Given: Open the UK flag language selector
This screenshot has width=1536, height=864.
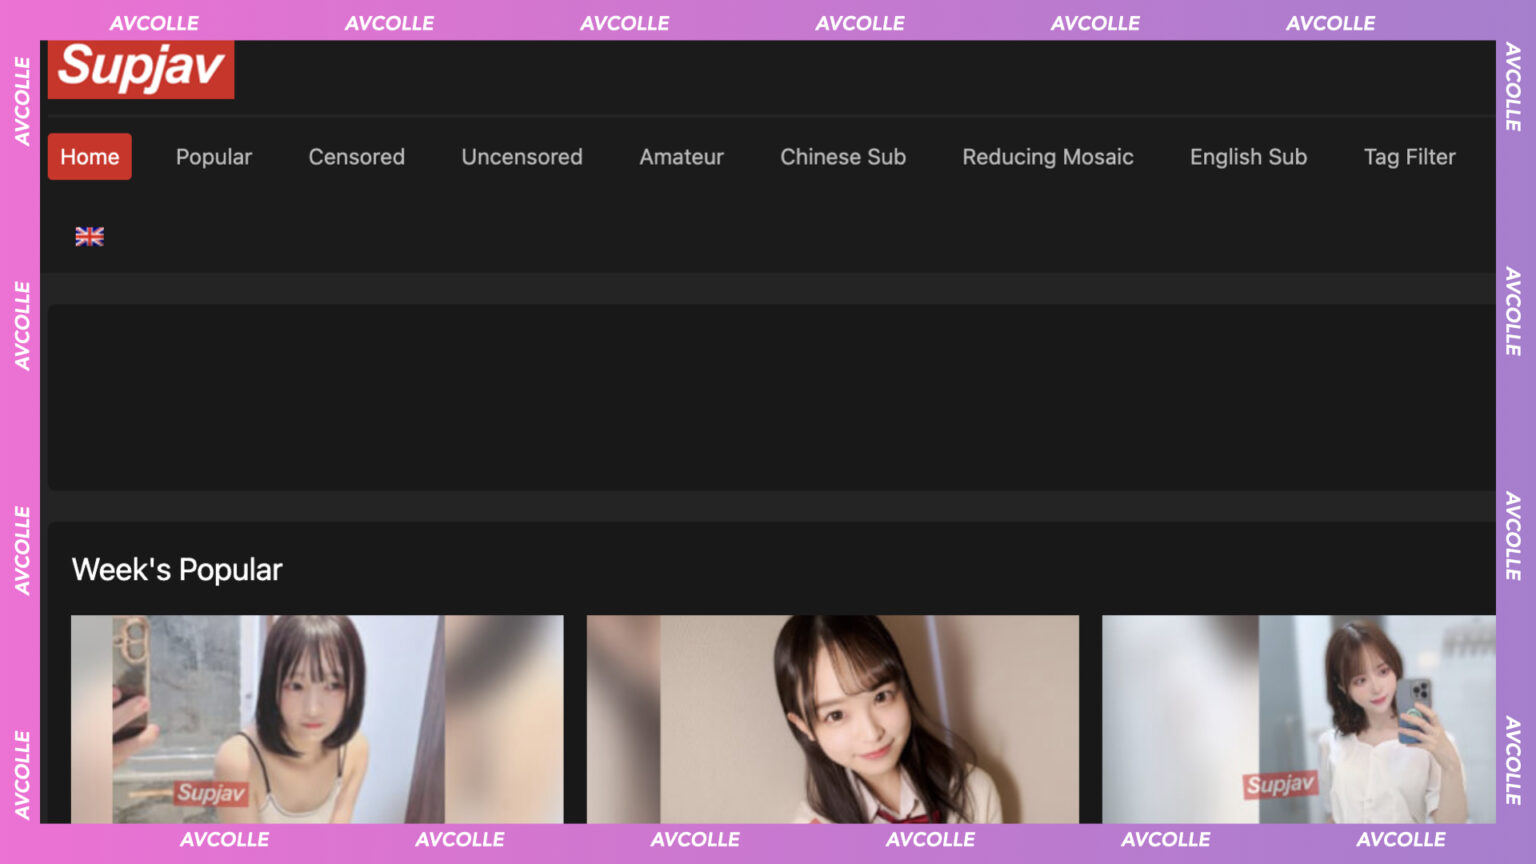Looking at the screenshot, I should pos(89,236).
